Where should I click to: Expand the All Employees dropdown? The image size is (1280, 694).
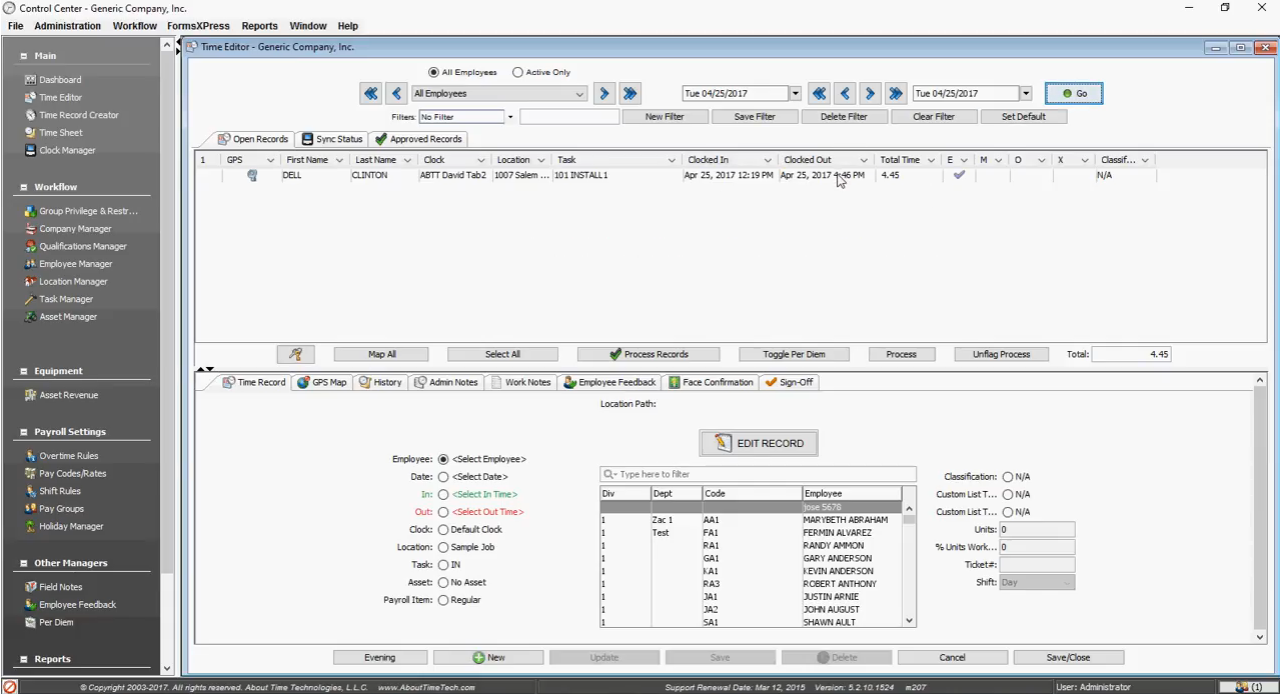(578, 94)
